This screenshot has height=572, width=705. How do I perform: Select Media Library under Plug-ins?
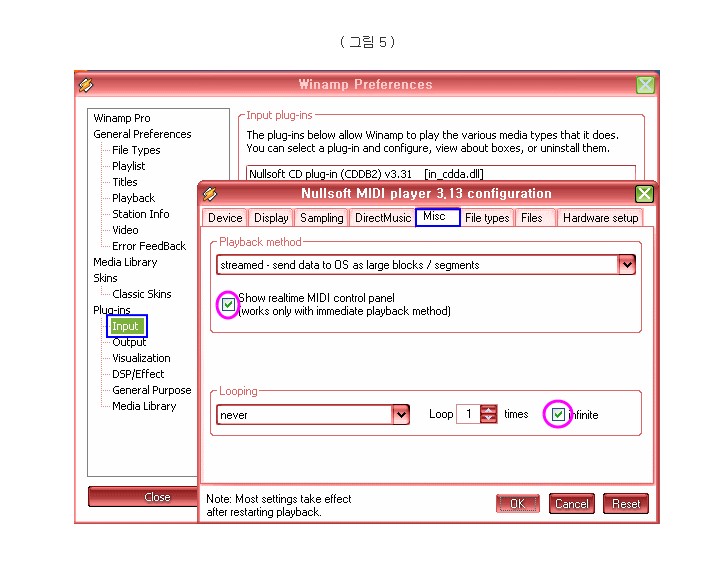pyautogui.click(x=144, y=406)
